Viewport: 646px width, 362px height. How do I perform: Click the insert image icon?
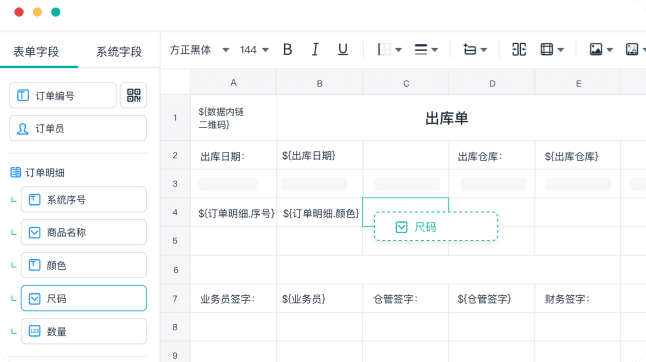point(596,49)
